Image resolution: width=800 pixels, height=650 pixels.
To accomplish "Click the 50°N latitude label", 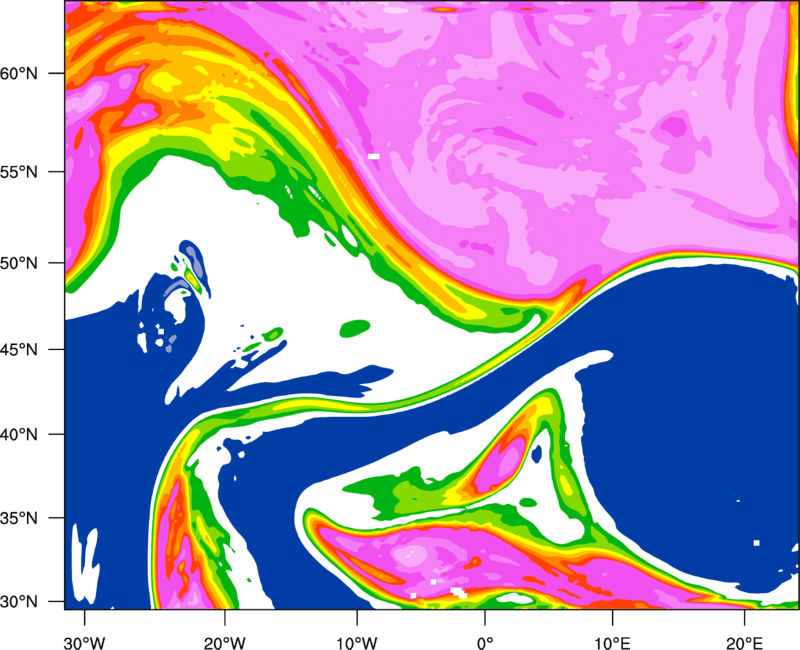I will point(19,264).
